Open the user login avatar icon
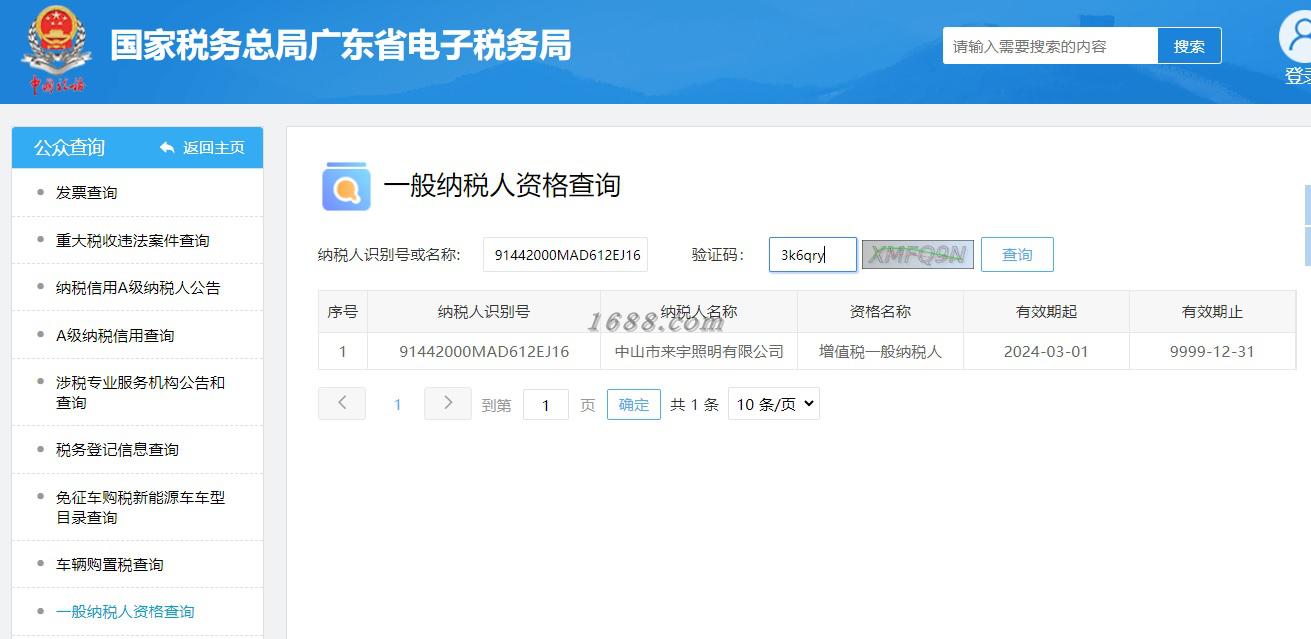Screen dimensions: 1311x639 click(x=1297, y=37)
